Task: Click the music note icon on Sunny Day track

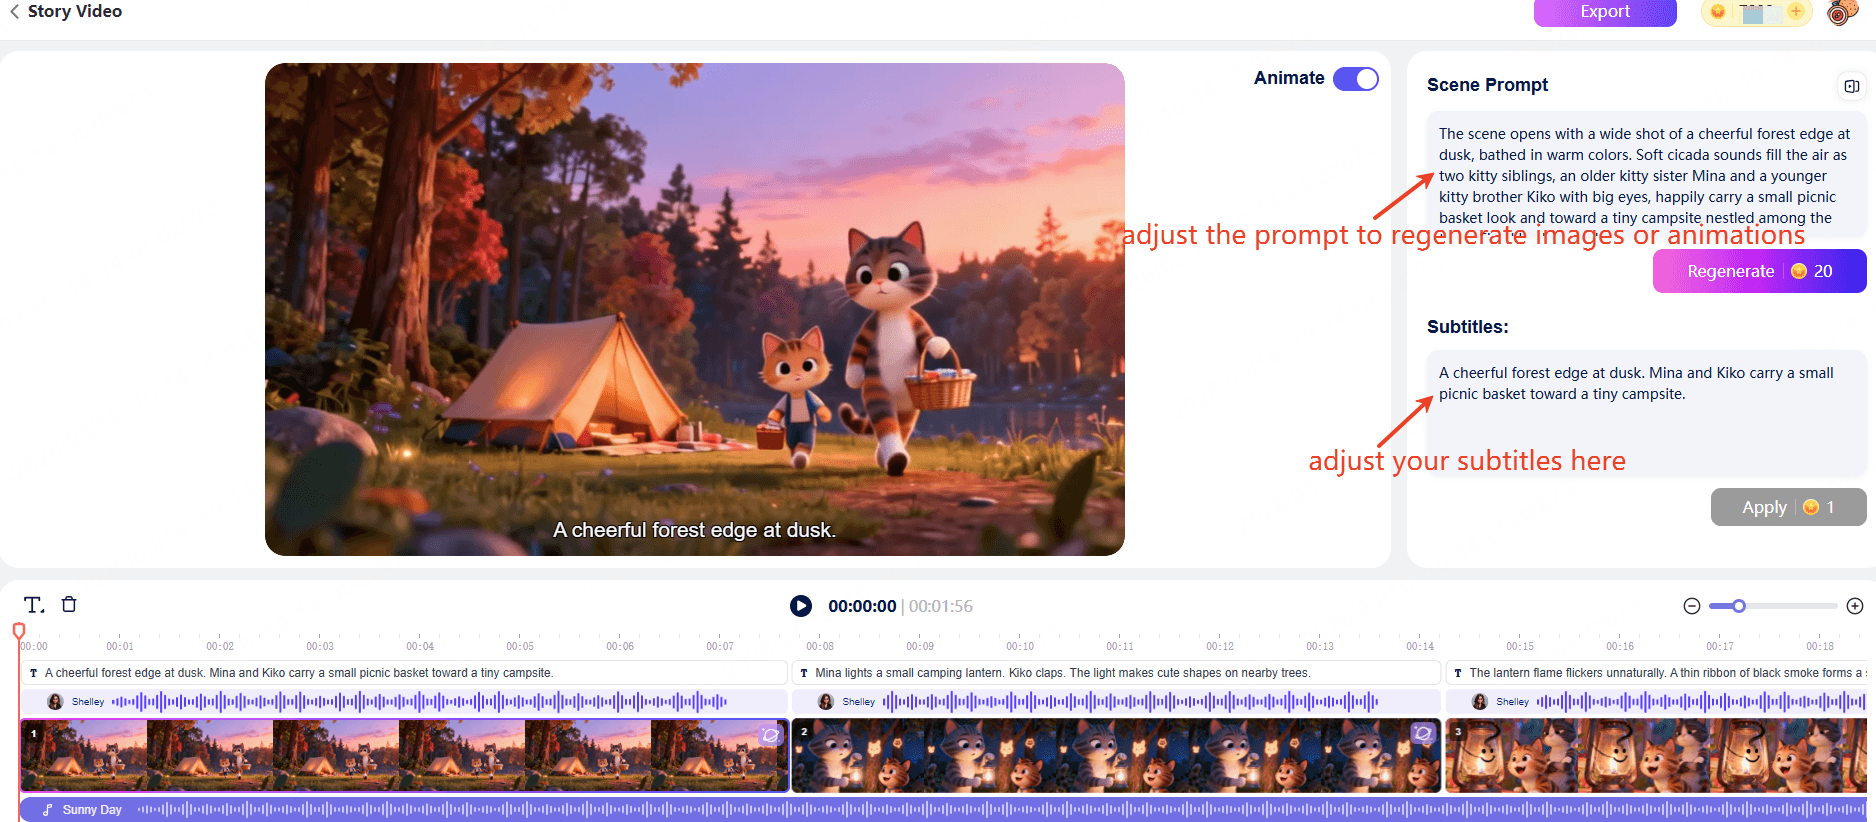Action: pyautogui.click(x=47, y=810)
